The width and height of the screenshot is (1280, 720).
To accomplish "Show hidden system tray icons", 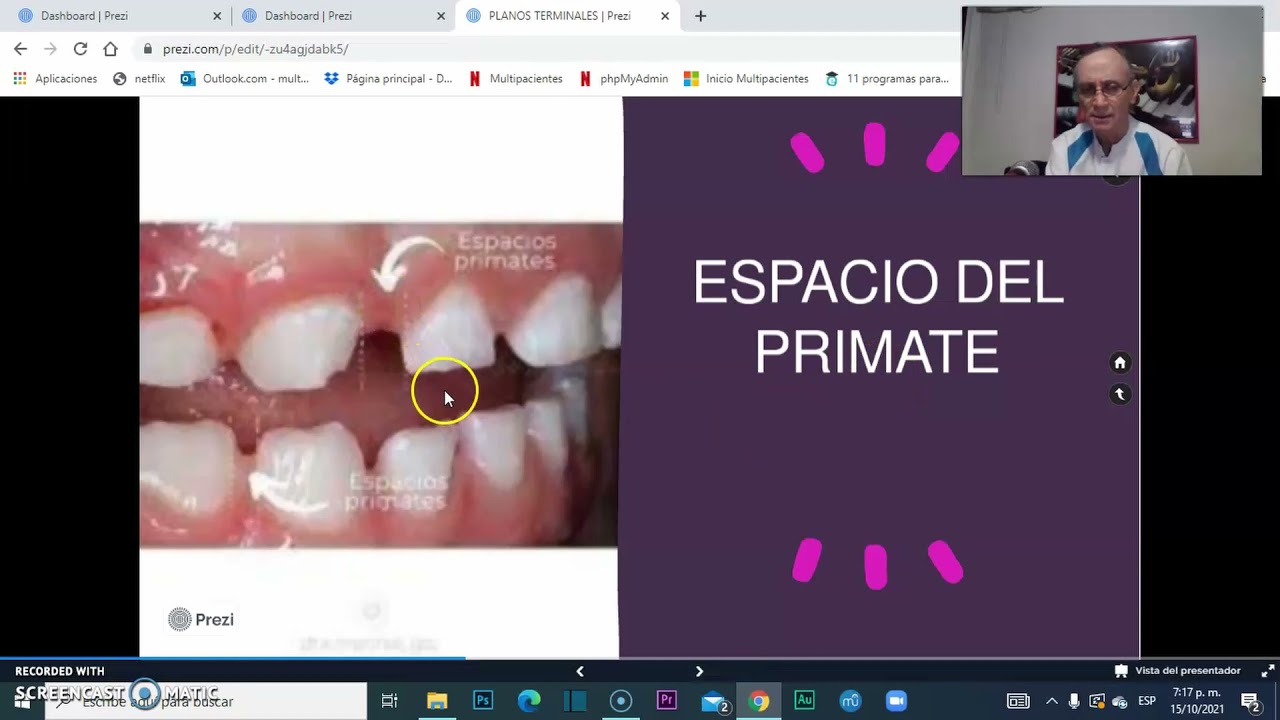I will point(1051,701).
